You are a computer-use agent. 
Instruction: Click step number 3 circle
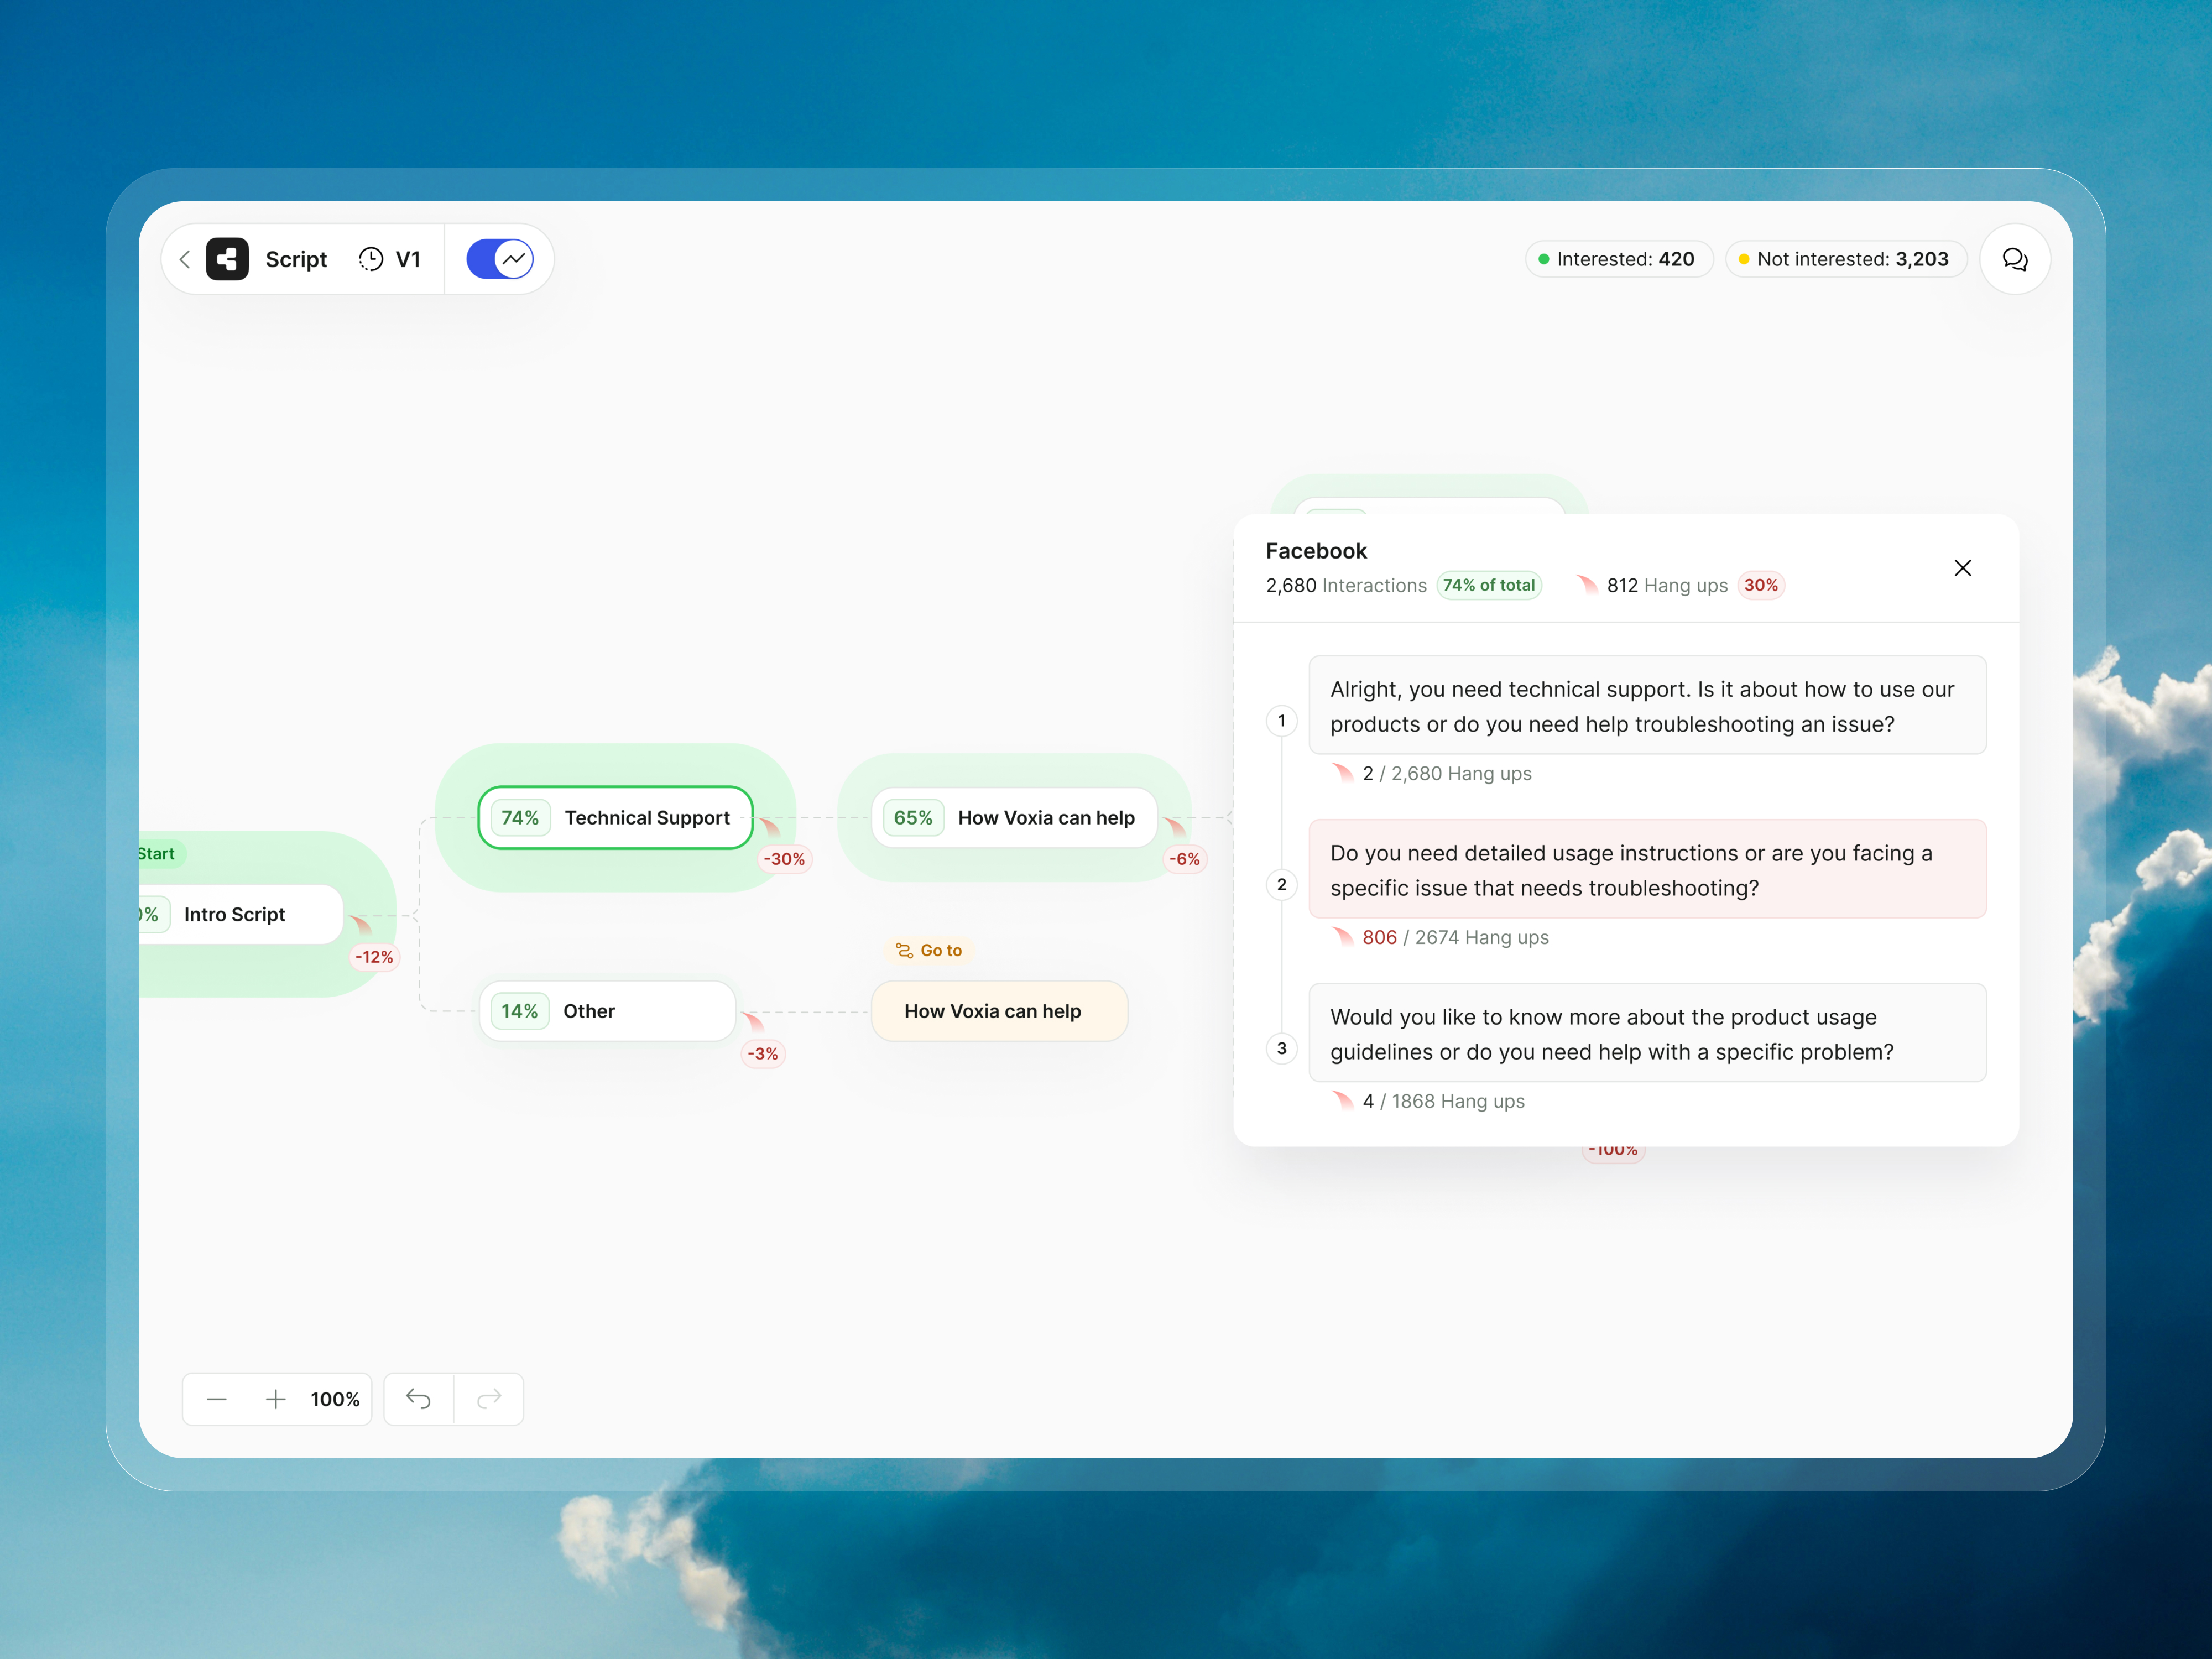coord(1281,1048)
